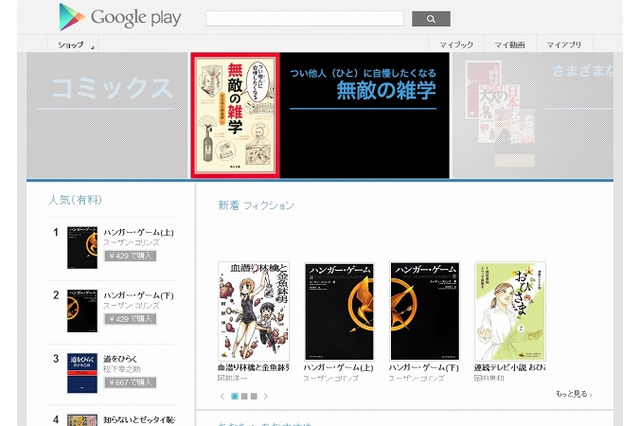Open rank 3 title 道をひらく
The height and width of the screenshot is (426, 640).
click(120, 359)
